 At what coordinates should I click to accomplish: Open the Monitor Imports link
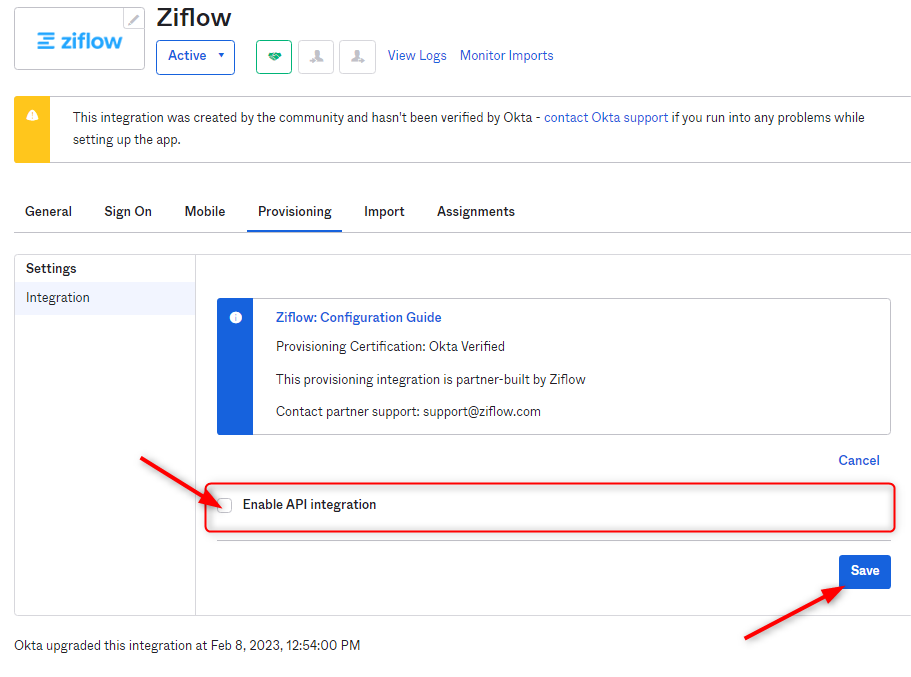507,56
